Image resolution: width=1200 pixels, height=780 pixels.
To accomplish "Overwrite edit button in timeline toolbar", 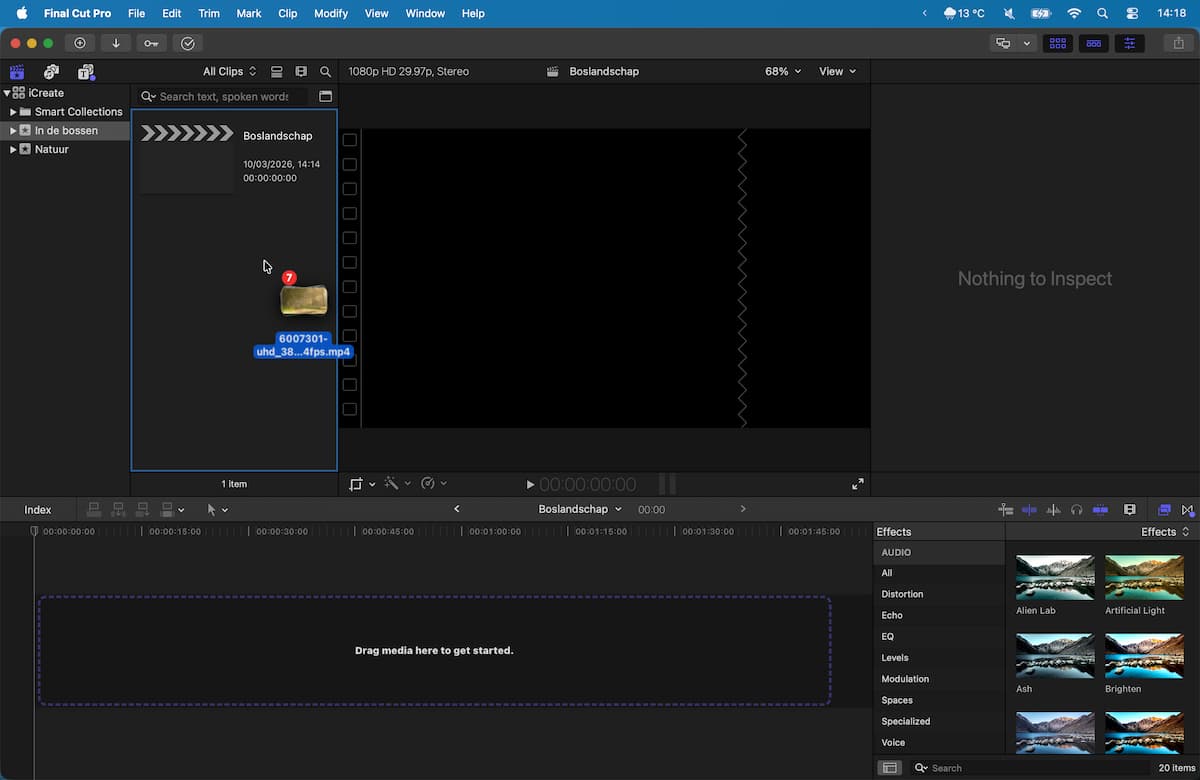I will click(167, 510).
